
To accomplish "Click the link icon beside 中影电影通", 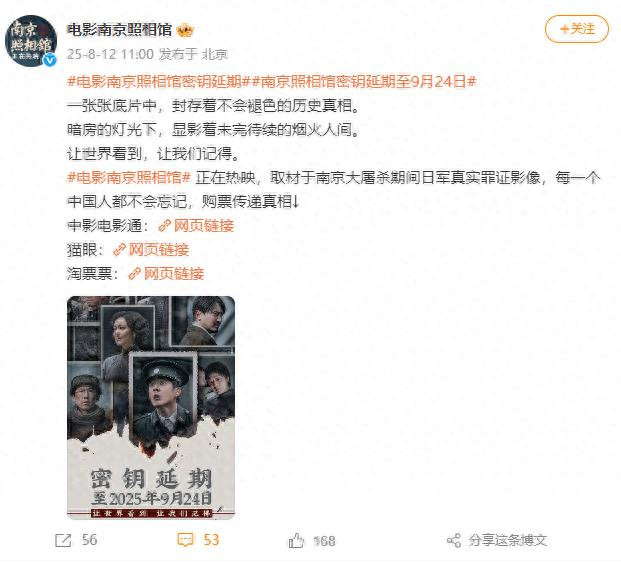I will pyautogui.click(x=164, y=226).
